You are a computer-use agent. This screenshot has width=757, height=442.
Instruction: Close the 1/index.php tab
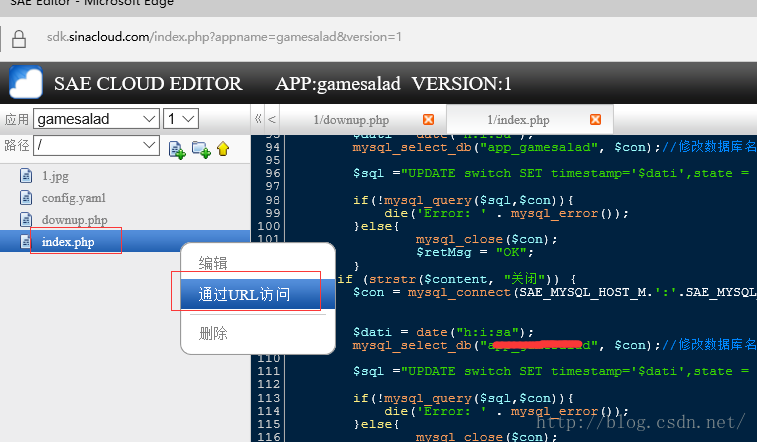pyautogui.click(x=596, y=119)
